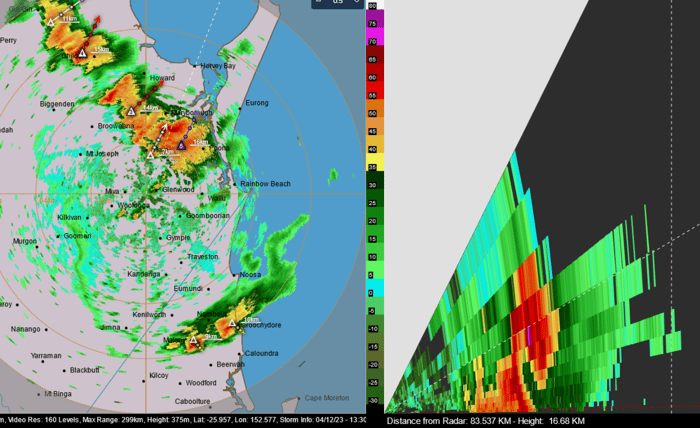Click the Kandanga town label
The image size is (700, 428).
(x=144, y=274)
